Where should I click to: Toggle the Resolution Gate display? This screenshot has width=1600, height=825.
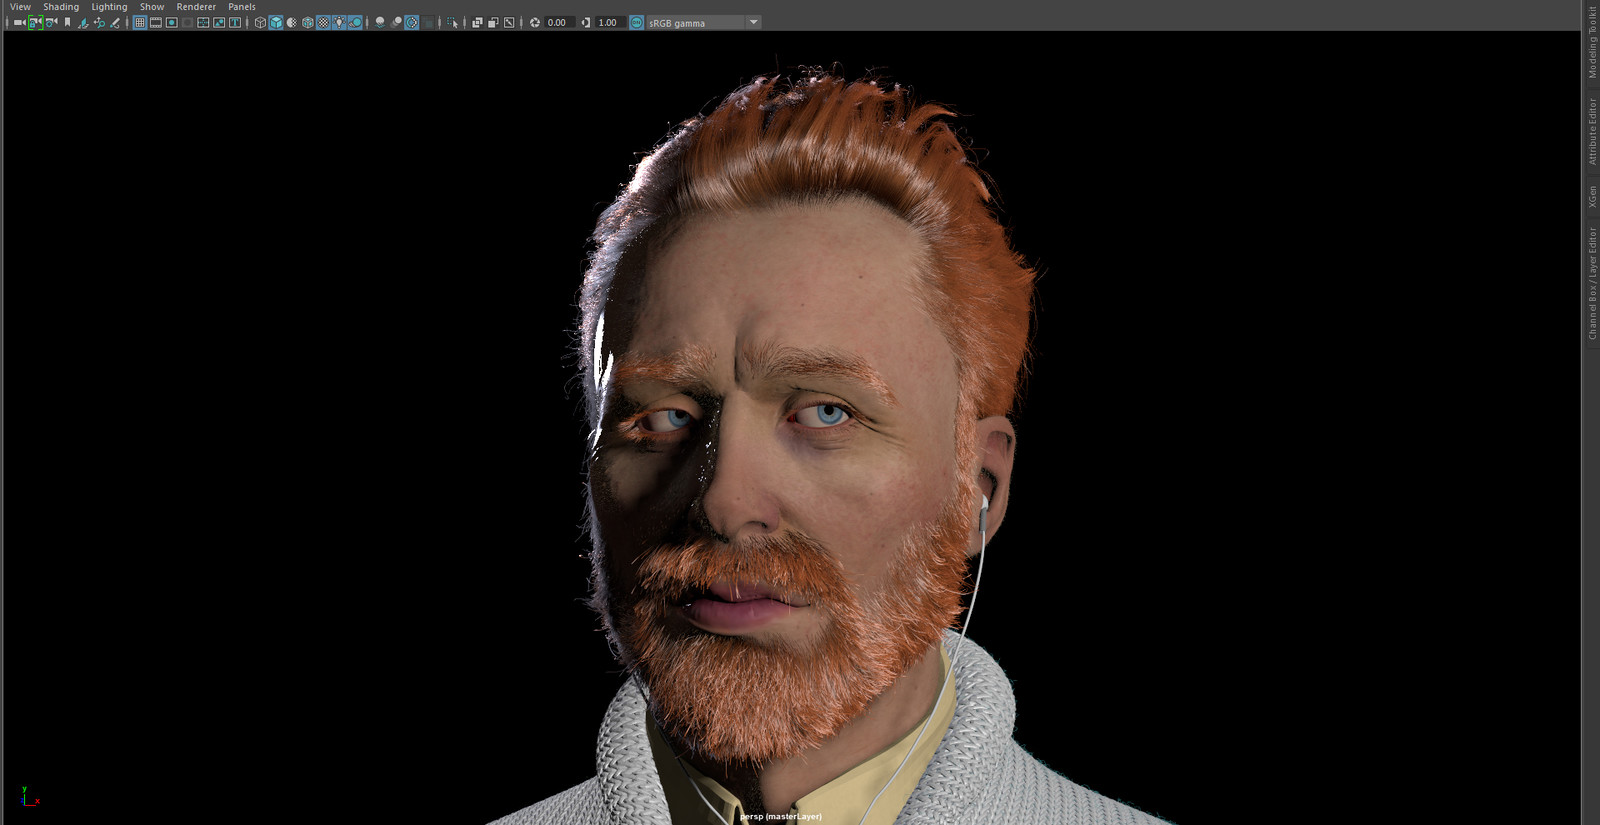(x=172, y=22)
